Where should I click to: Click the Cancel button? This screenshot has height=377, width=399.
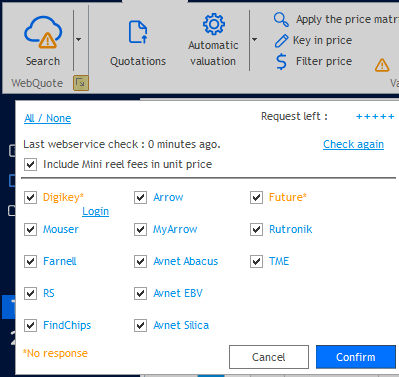pyautogui.click(x=269, y=357)
